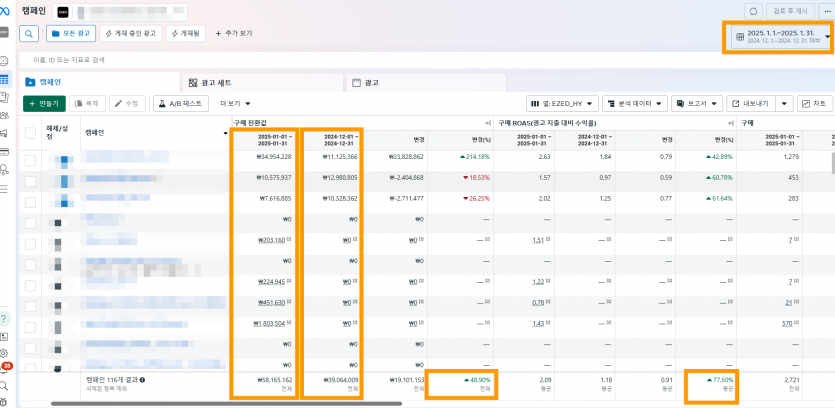Click the refresh icon button at top right

(x=752, y=11)
